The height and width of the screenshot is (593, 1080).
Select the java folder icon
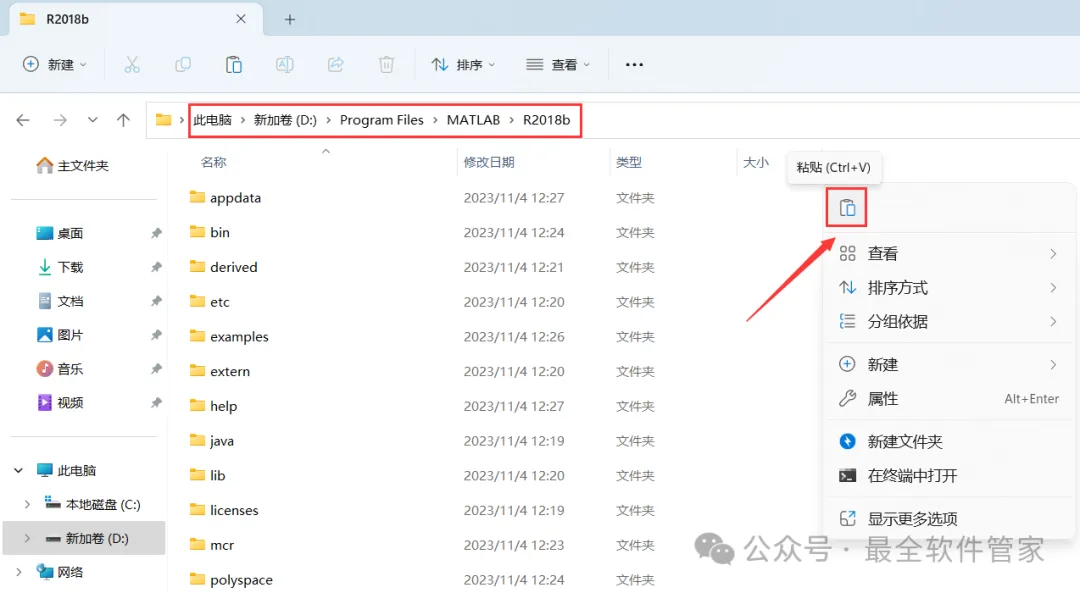point(198,439)
